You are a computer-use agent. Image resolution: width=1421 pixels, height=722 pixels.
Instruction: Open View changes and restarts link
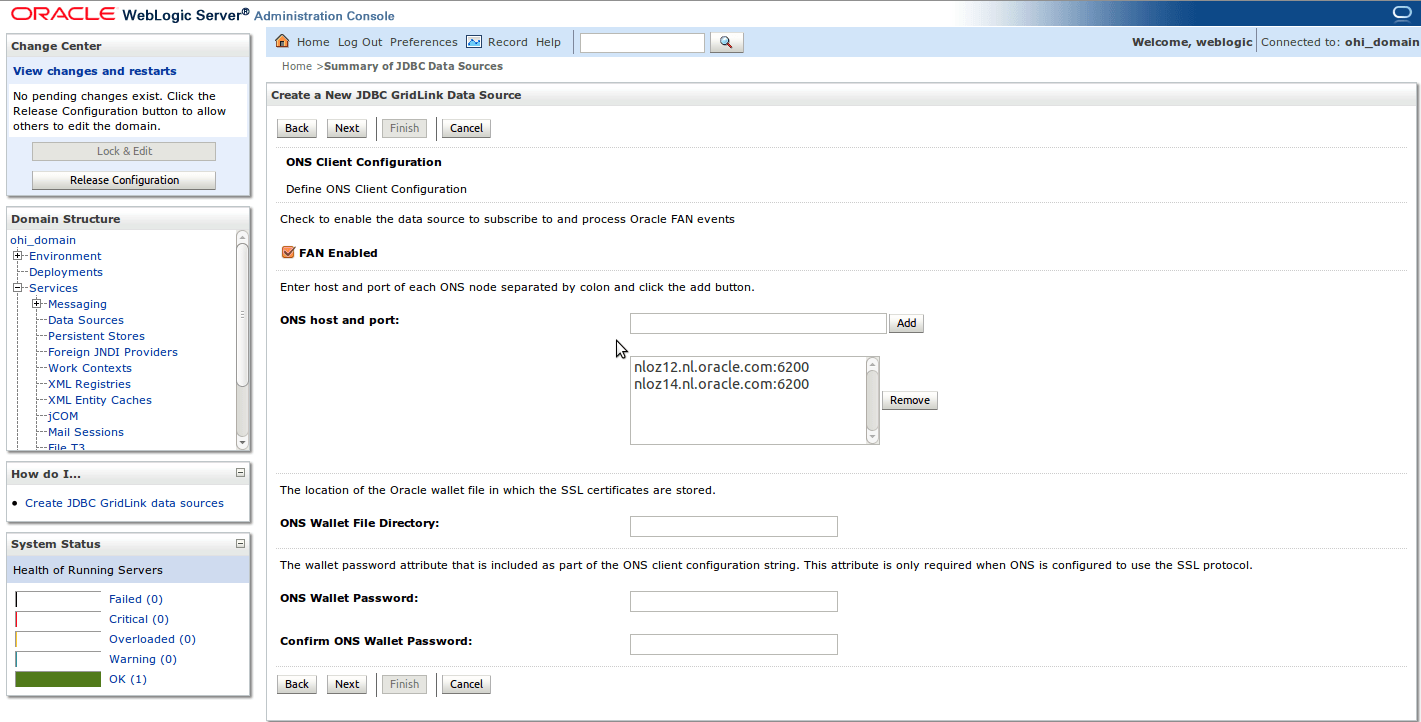94,71
